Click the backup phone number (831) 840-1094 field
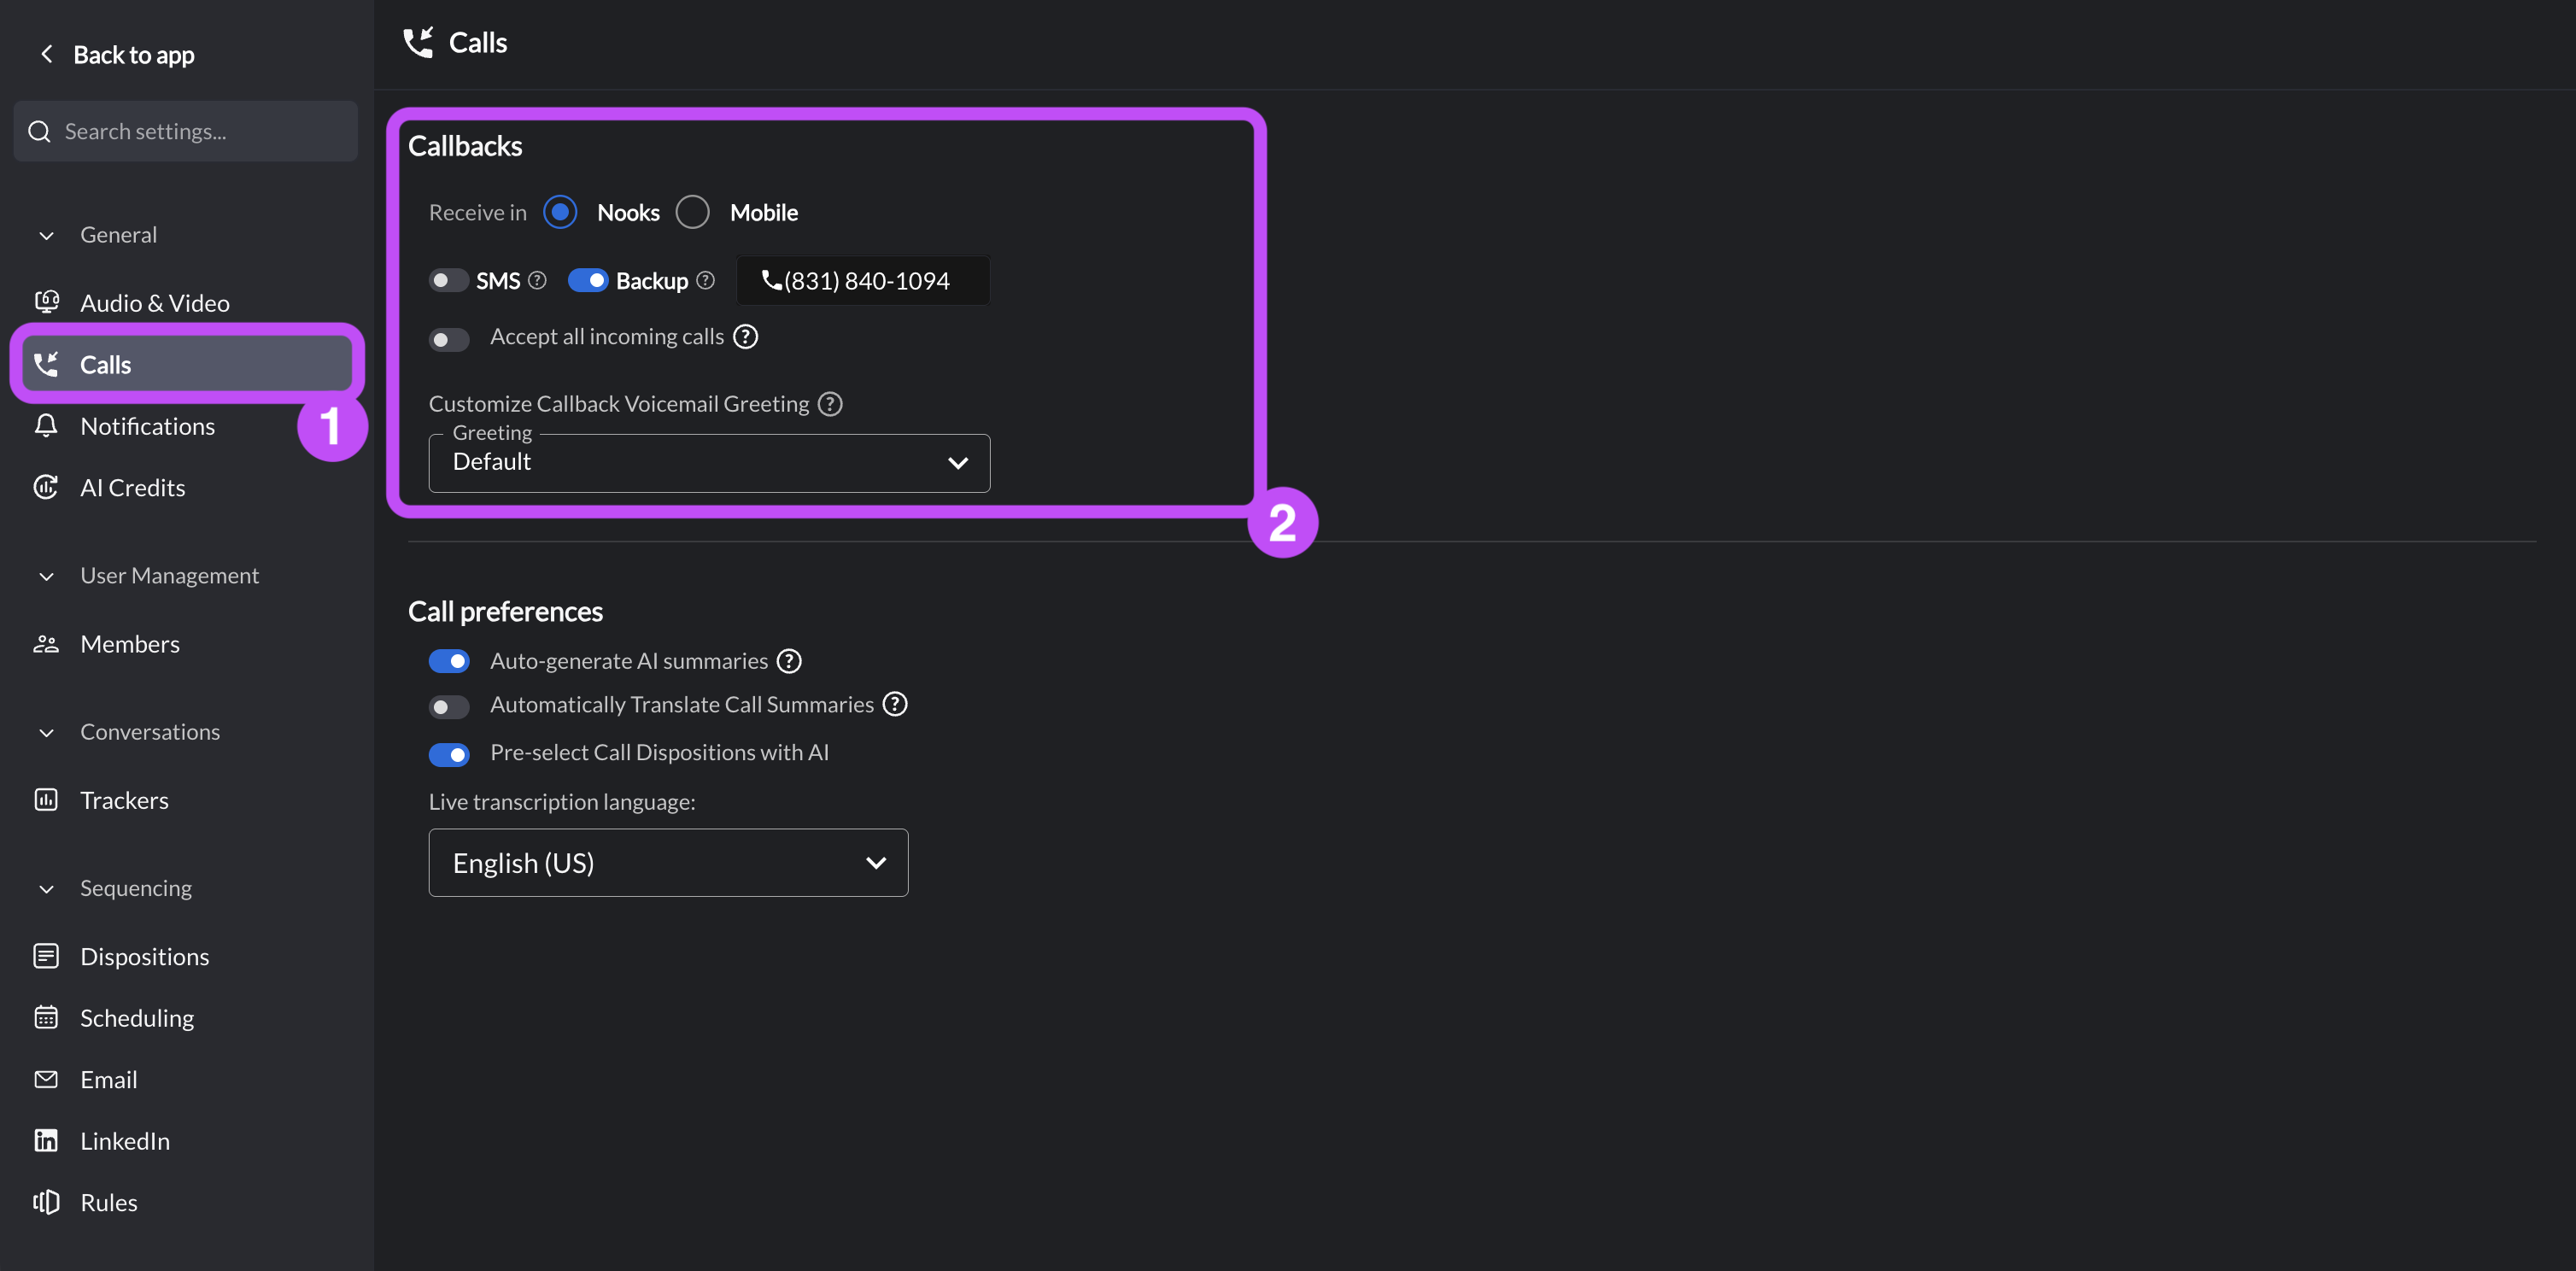 [863, 280]
